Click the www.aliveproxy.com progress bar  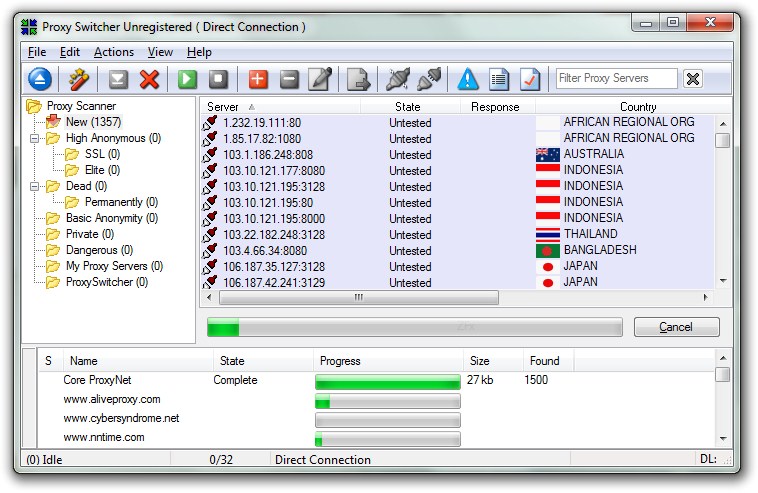388,401
